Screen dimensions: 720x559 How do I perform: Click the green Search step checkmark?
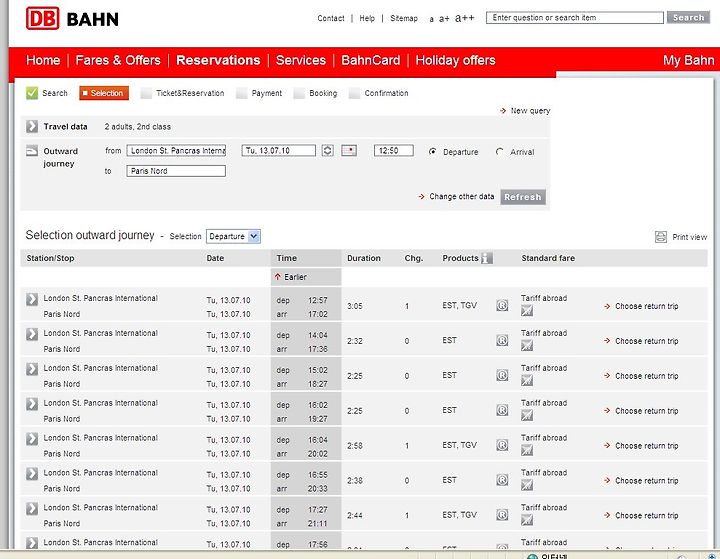(32, 93)
